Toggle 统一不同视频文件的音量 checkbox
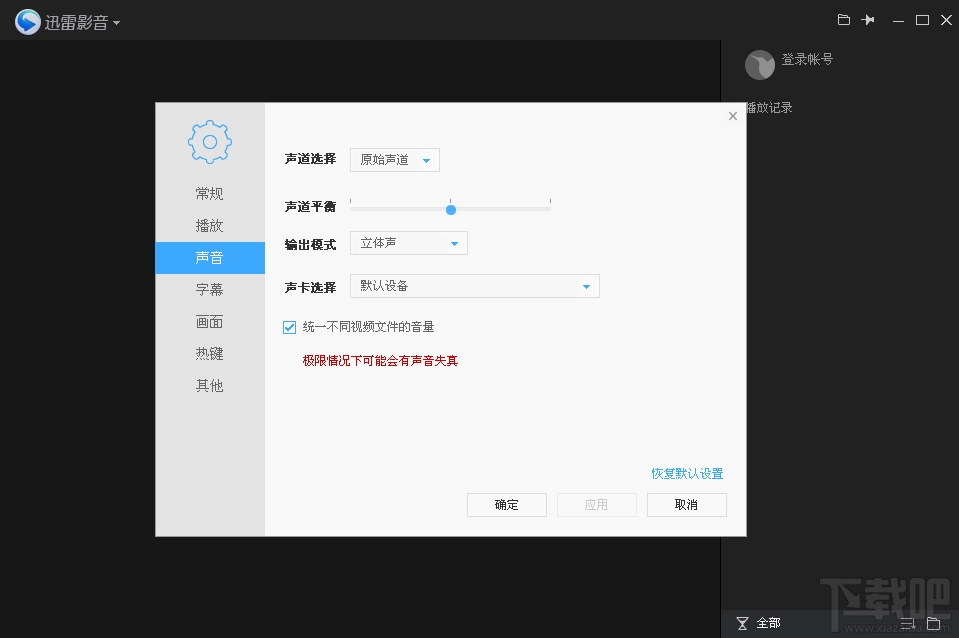The height and width of the screenshot is (638, 959). (289, 326)
